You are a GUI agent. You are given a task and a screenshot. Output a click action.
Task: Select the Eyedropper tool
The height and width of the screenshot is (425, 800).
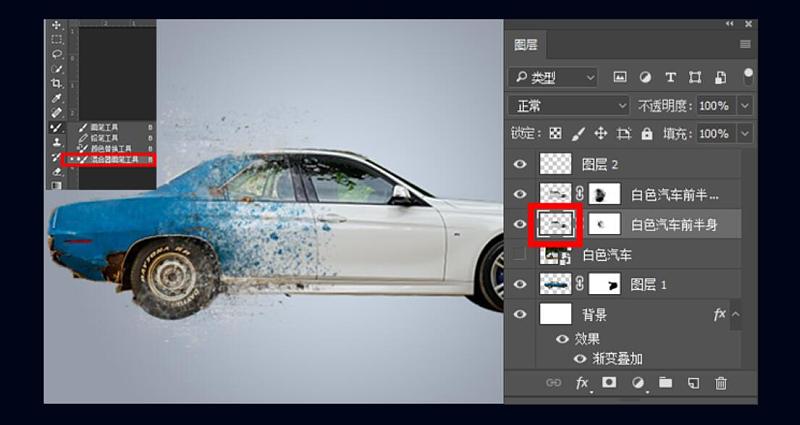tap(57, 98)
